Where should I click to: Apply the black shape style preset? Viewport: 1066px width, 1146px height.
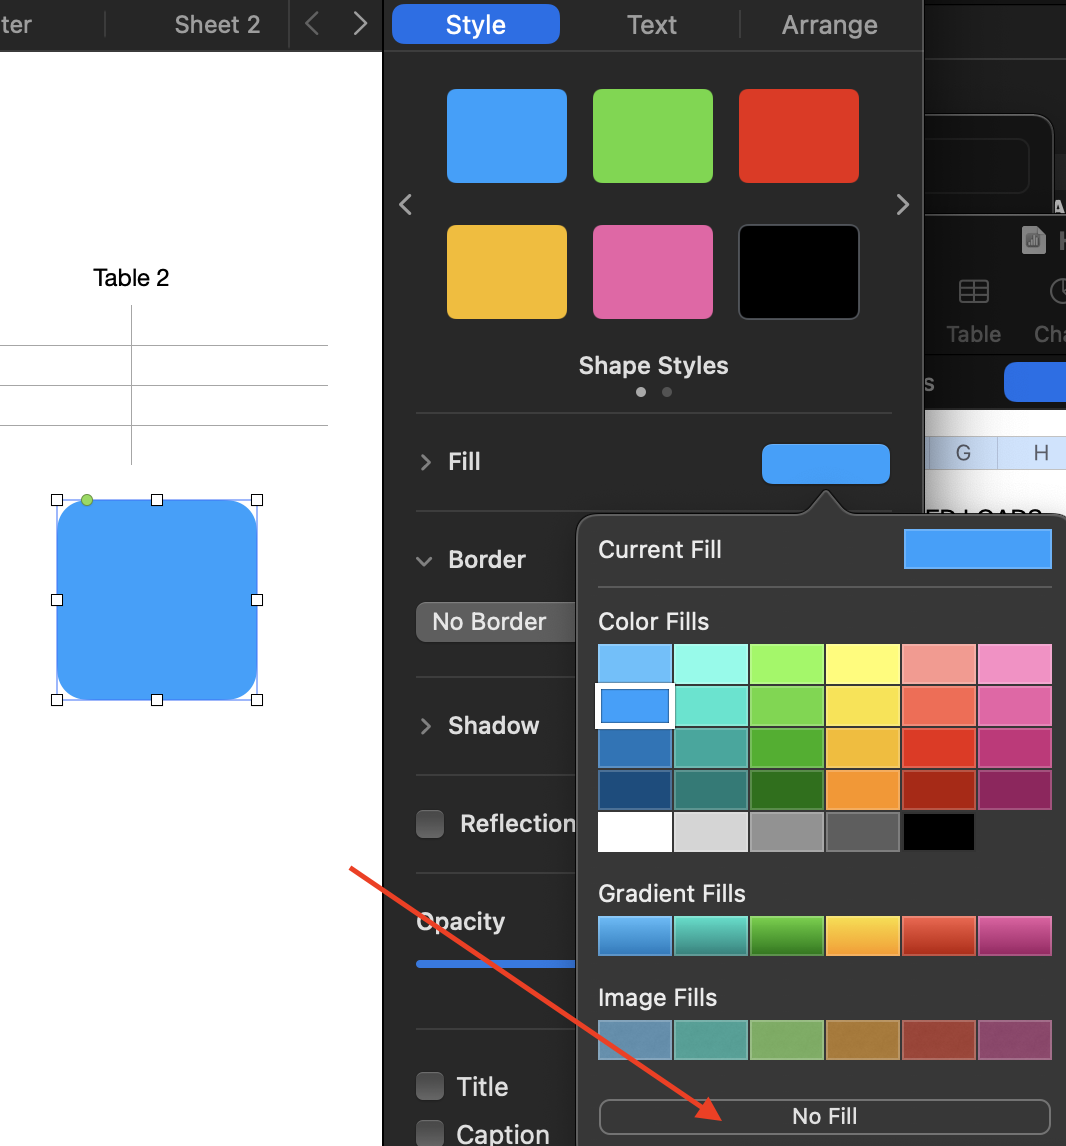(799, 272)
